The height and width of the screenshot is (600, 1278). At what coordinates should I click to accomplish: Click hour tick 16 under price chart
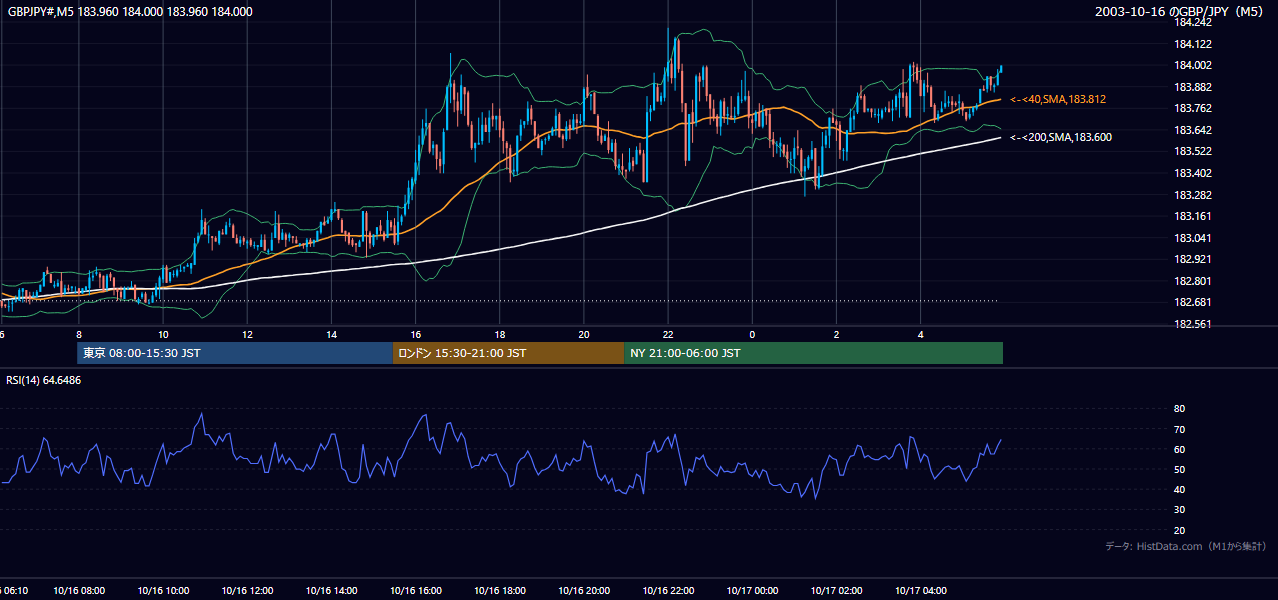click(415, 335)
